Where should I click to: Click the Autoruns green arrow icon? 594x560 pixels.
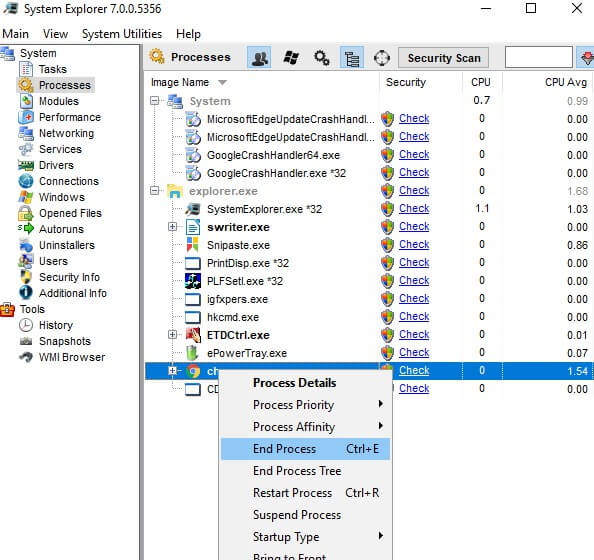click(x=26, y=229)
